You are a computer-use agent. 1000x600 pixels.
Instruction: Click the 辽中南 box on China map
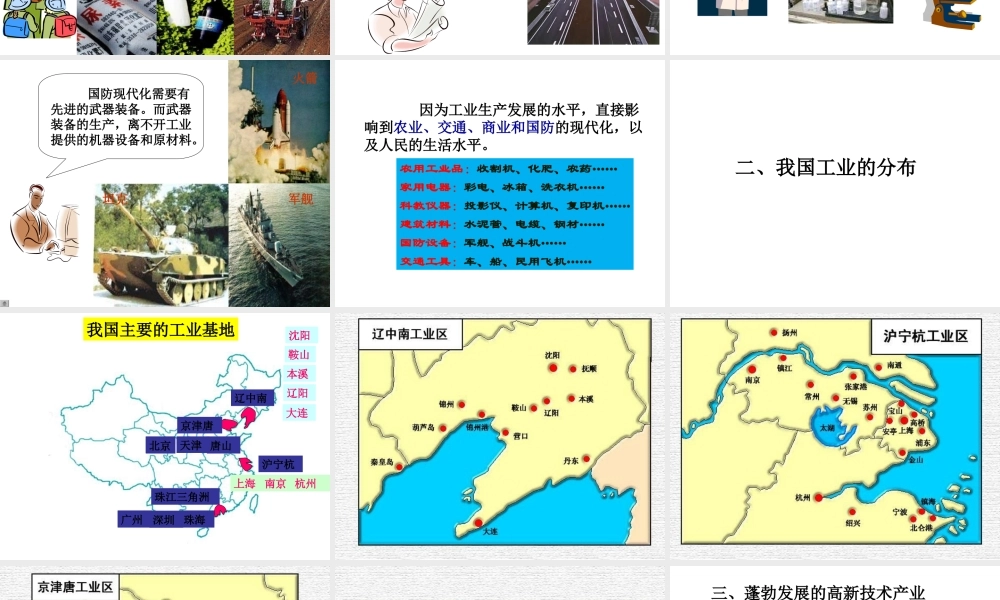(x=253, y=398)
